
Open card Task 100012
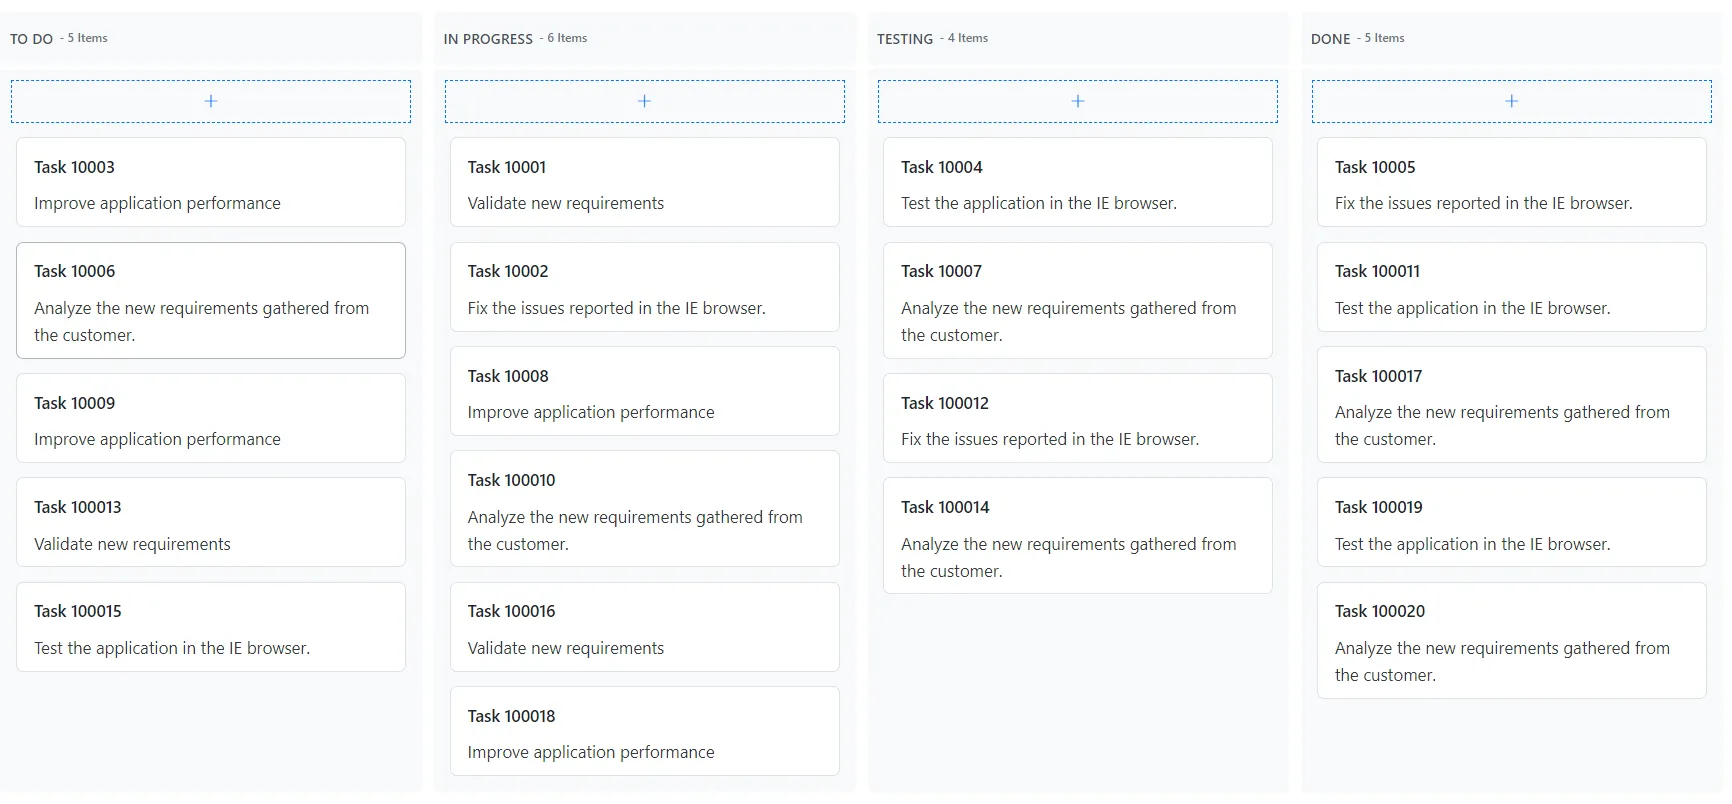[1078, 418]
